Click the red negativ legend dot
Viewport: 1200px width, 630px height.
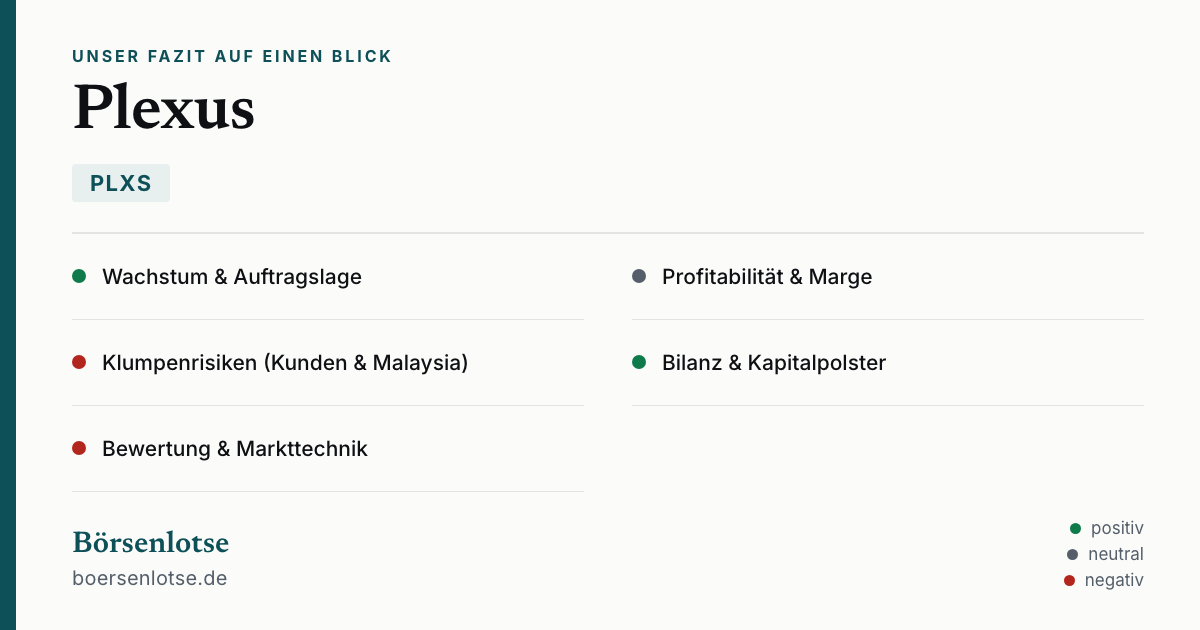coord(1069,580)
